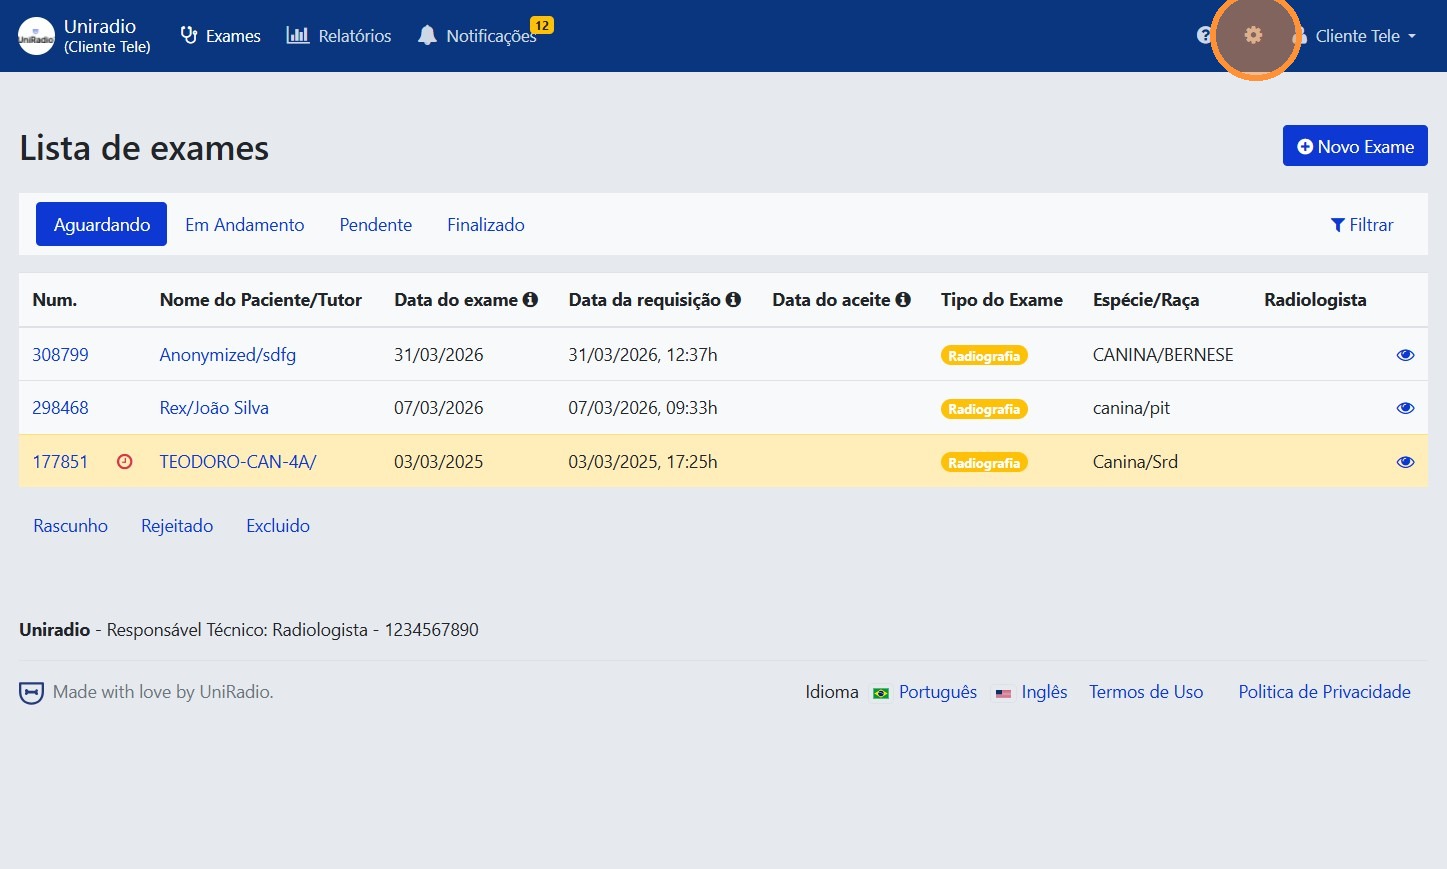View Rex/João Silva exam via eye icon

click(x=1405, y=407)
